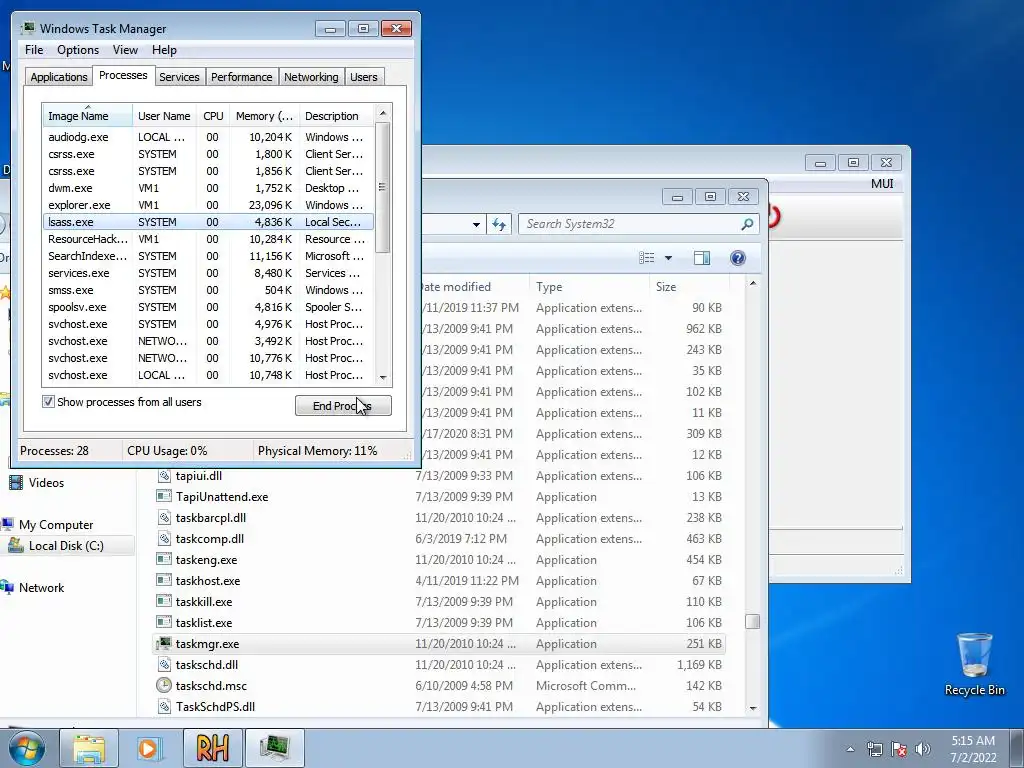This screenshot has height=768, width=1024.
Task: Sort processes by Description column
Action: point(336,116)
